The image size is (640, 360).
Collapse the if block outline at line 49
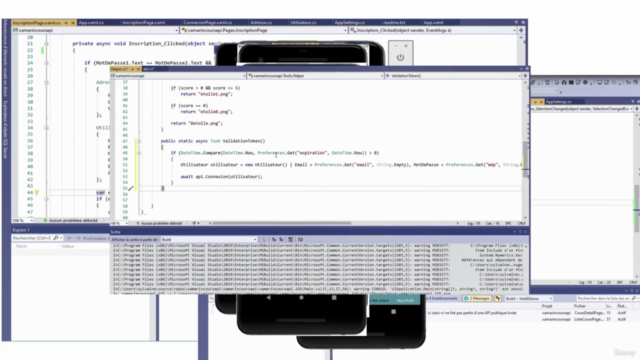point(139,153)
